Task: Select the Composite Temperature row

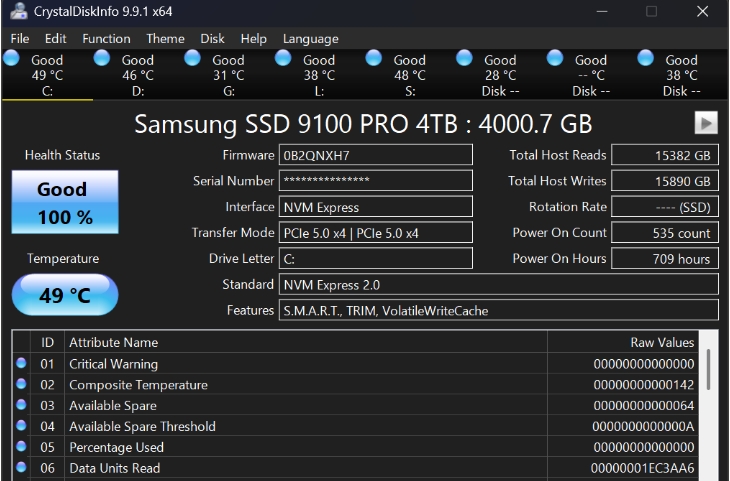Action: pos(355,385)
